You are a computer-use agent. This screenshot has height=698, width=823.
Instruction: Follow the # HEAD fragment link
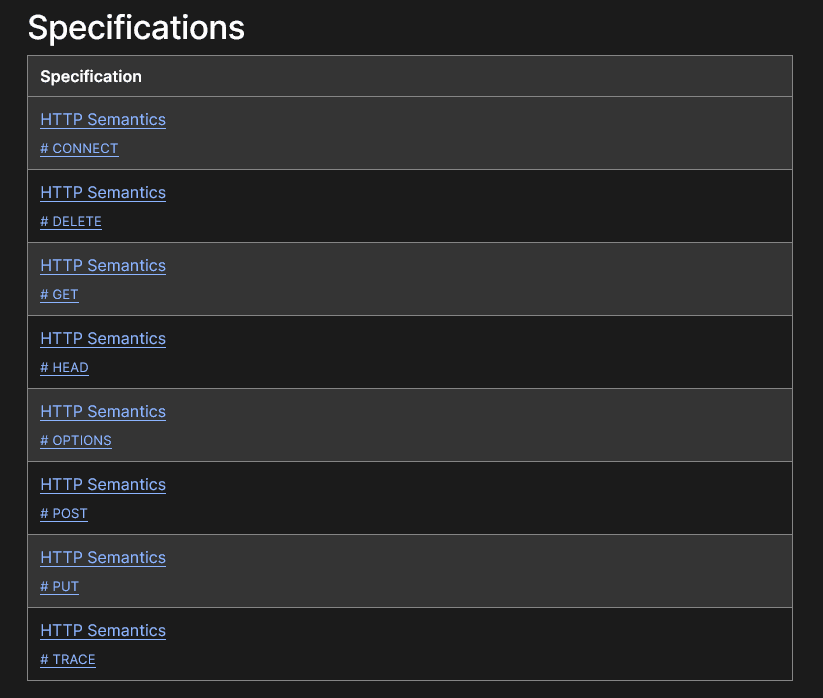click(64, 367)
